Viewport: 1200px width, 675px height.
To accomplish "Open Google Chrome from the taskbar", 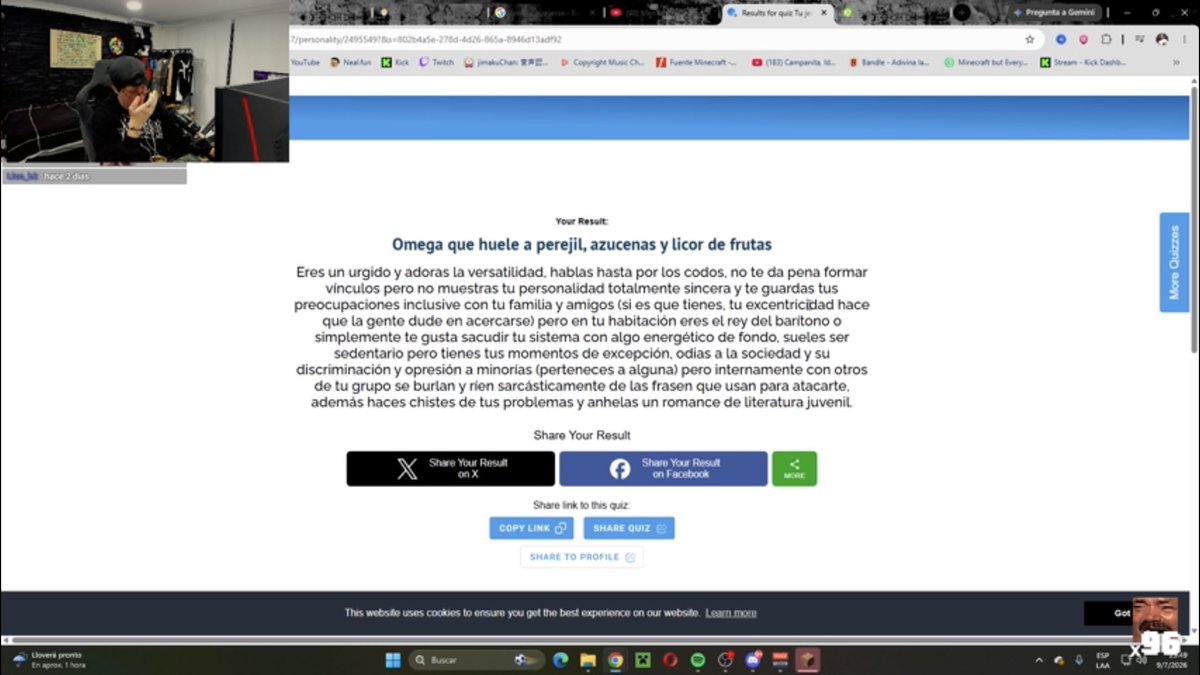I will tap(615, 660).
